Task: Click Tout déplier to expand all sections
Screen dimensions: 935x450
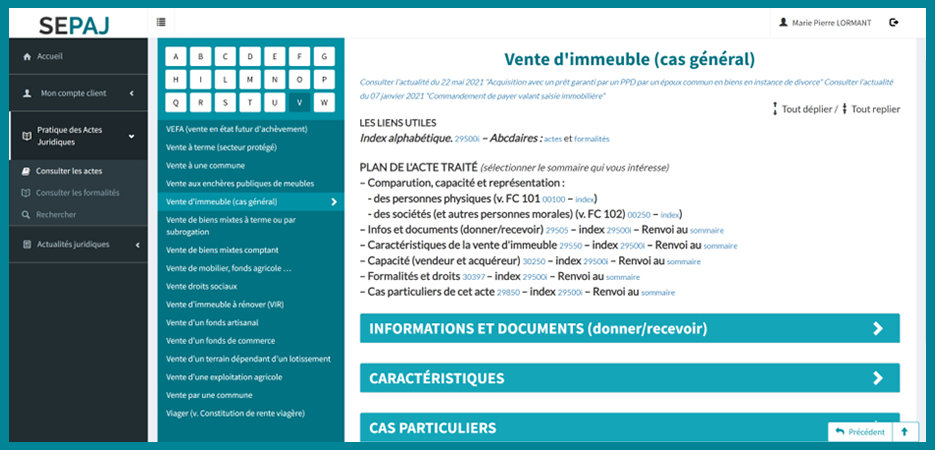Action: point(802,109)
